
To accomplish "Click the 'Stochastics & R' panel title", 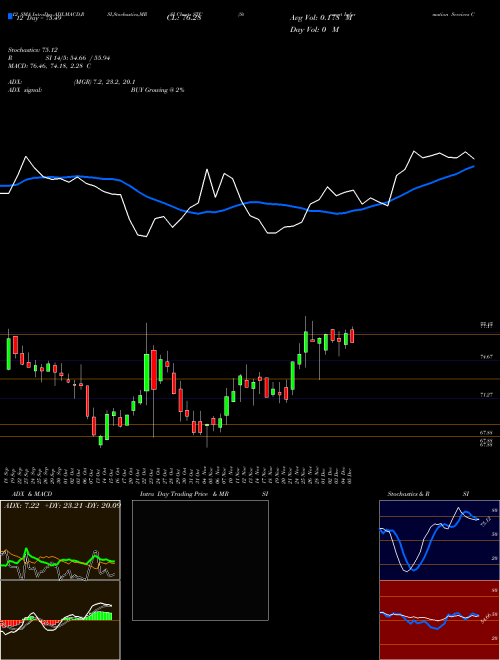I will coord(409,494).
